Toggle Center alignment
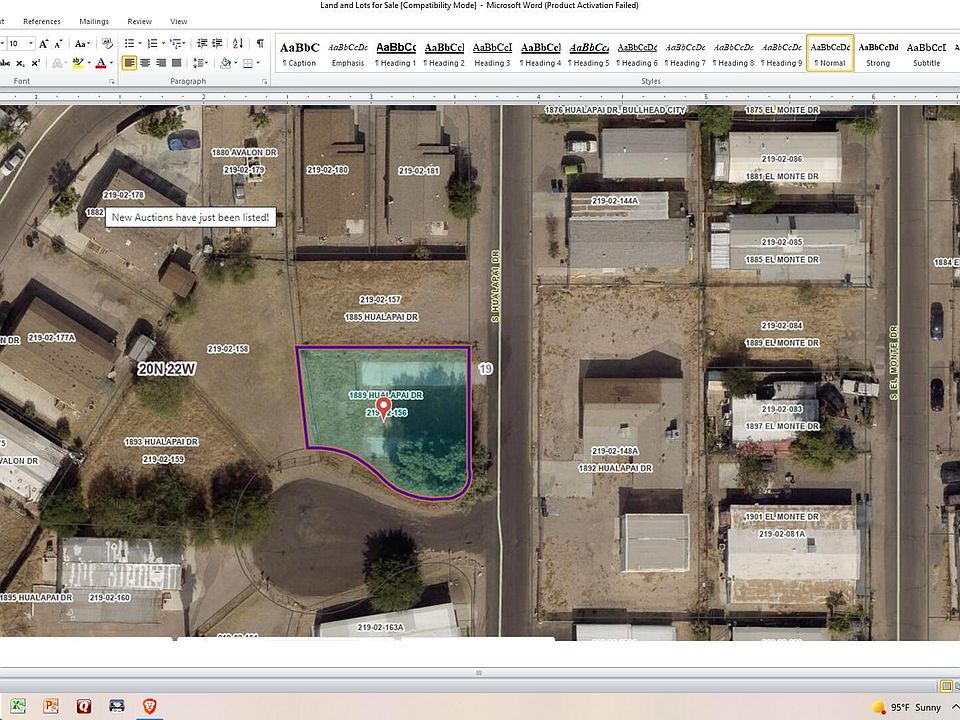 click(x=145, y=62)
